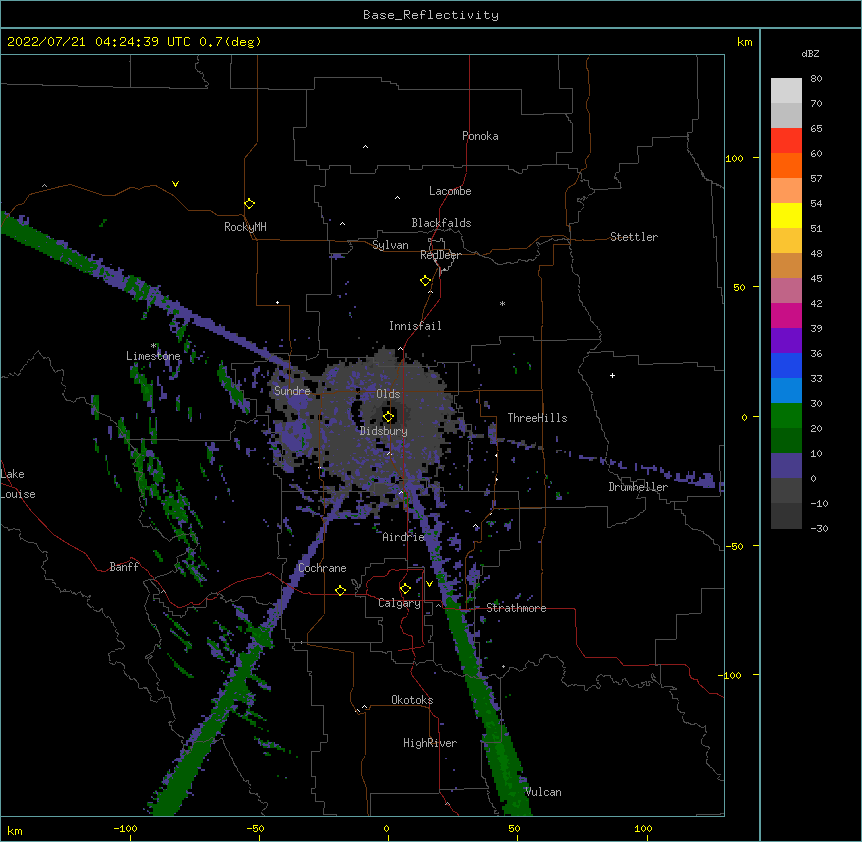862x842 pixels.
Task: Click the Vulcan label
Action: [543, 792]
